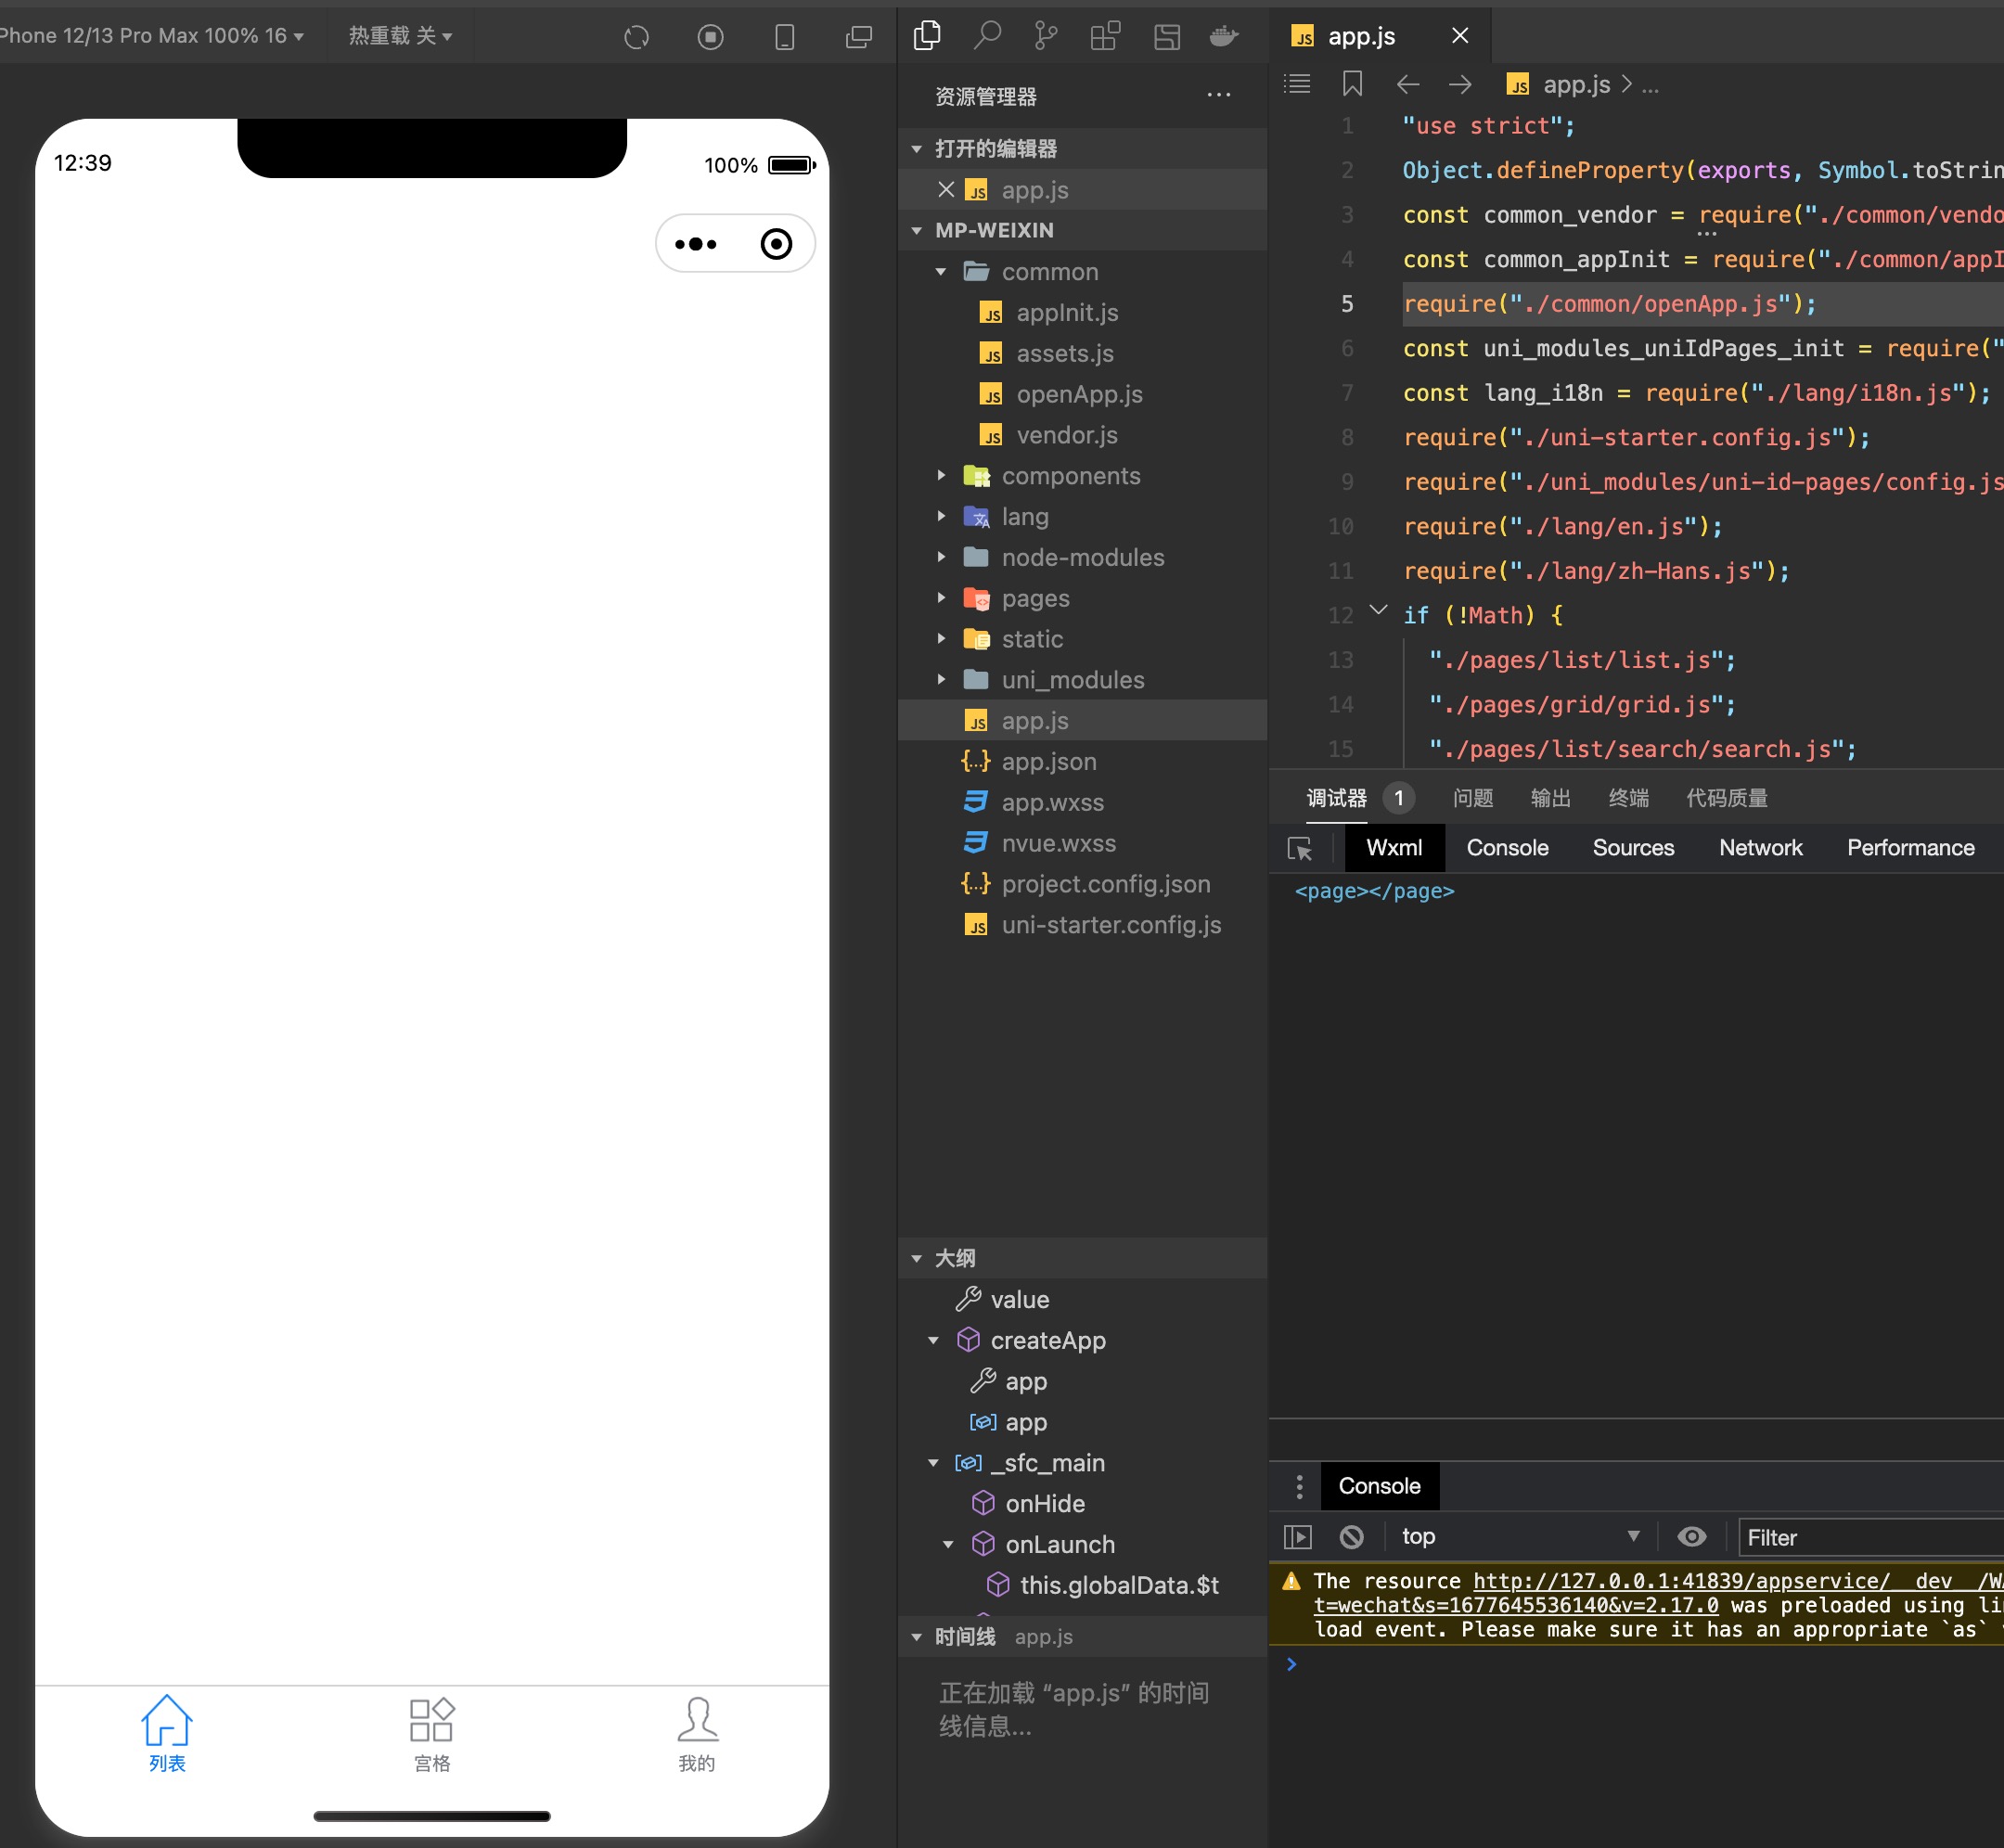Switch to the 调试器 tab
2004x1848 pixels.
point(1336,798)
